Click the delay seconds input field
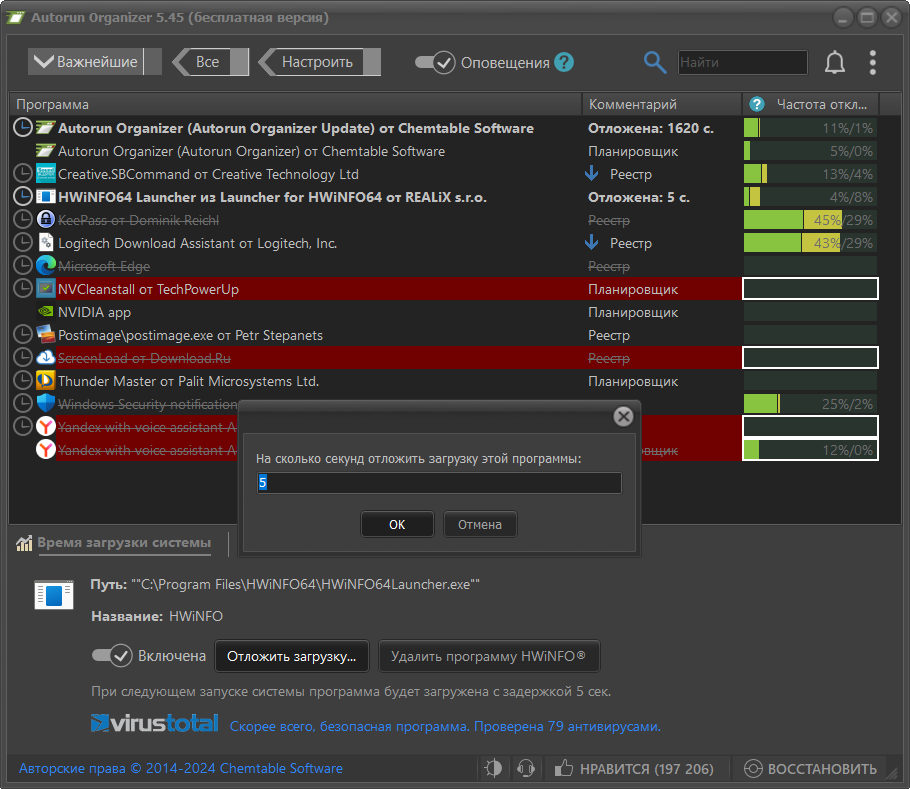Screen dimensions: 910x789 click(439, 483)
